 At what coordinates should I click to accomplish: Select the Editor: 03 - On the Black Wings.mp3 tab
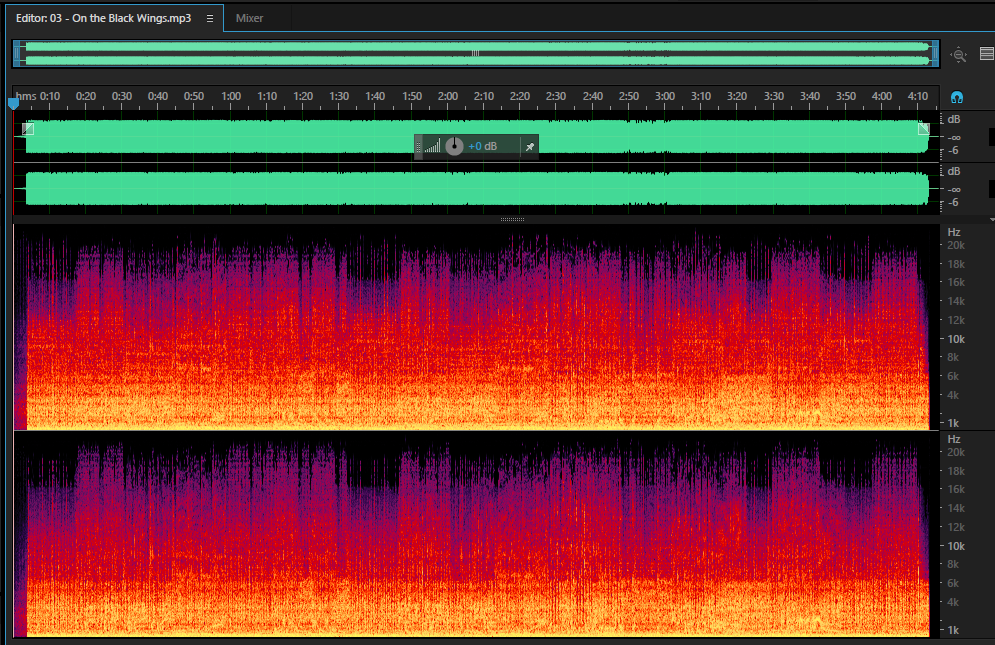point(103,18)
